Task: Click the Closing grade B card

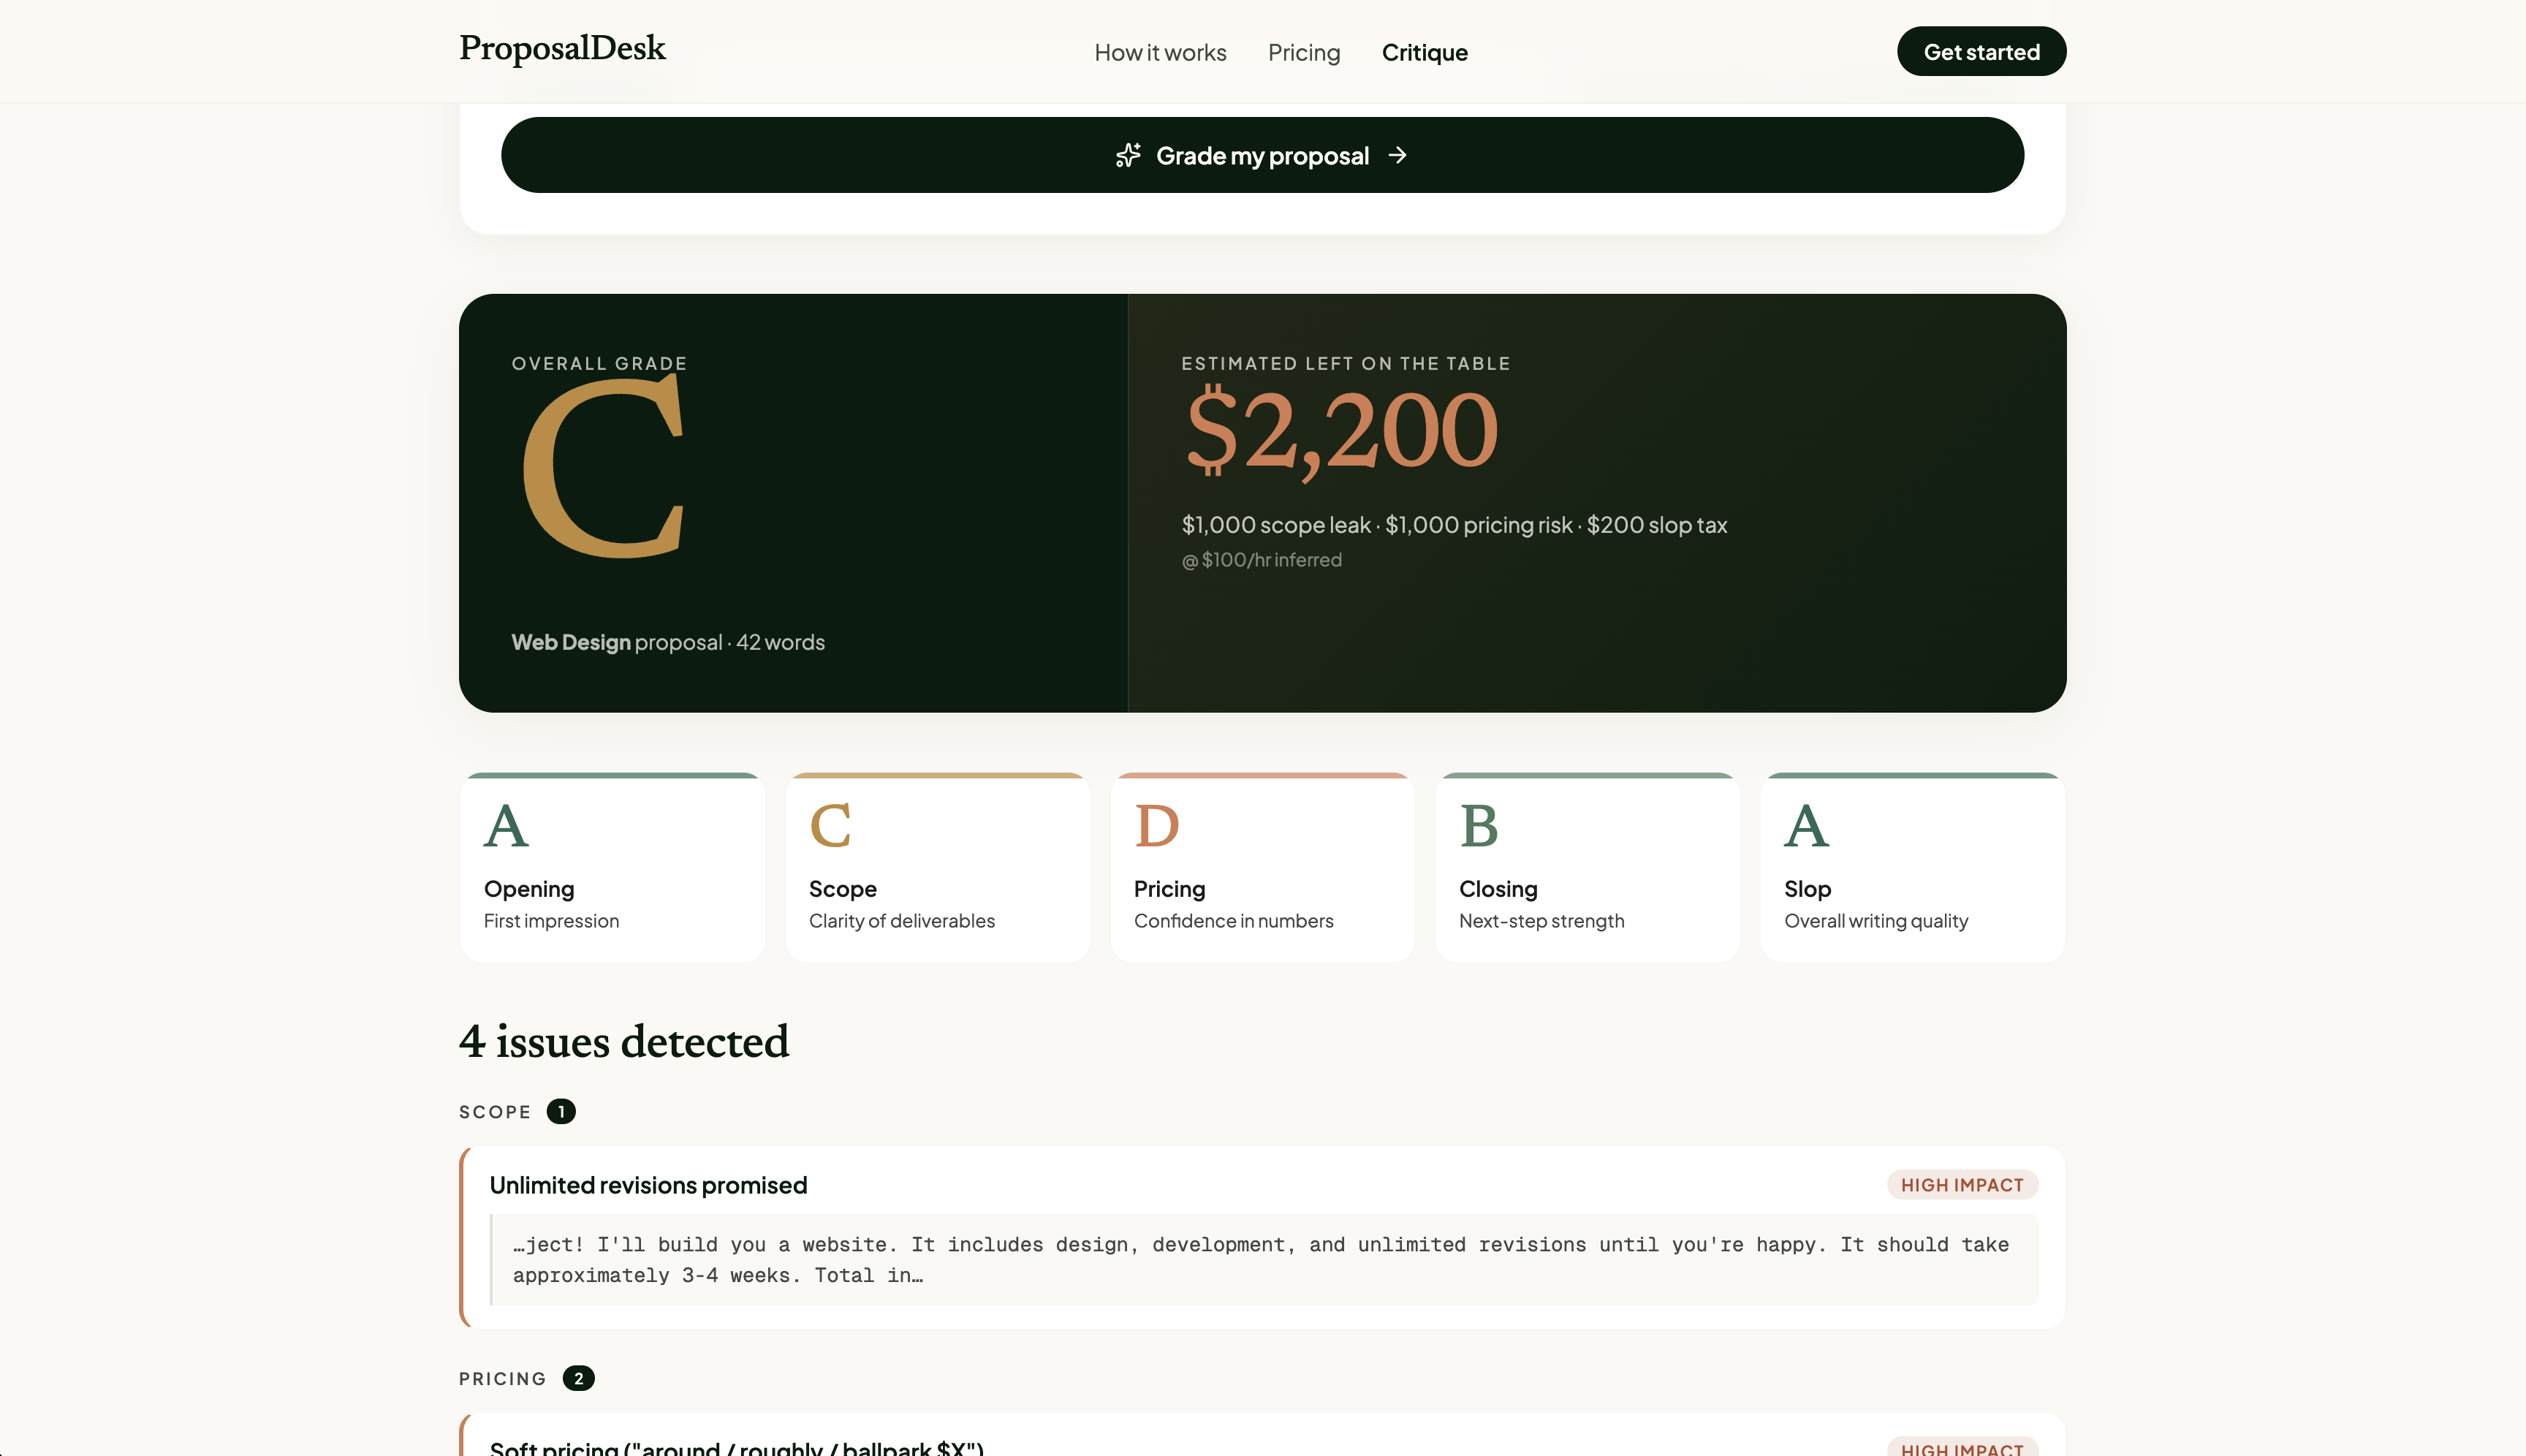Action: coord(1587,867)
